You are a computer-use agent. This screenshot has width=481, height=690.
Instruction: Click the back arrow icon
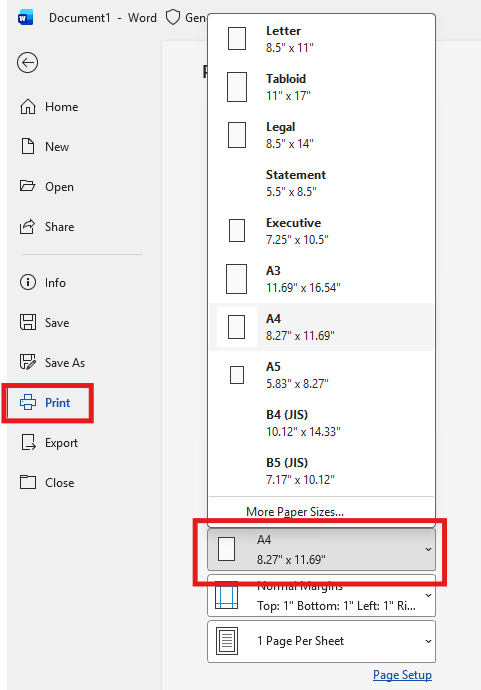tap(27, 62)
